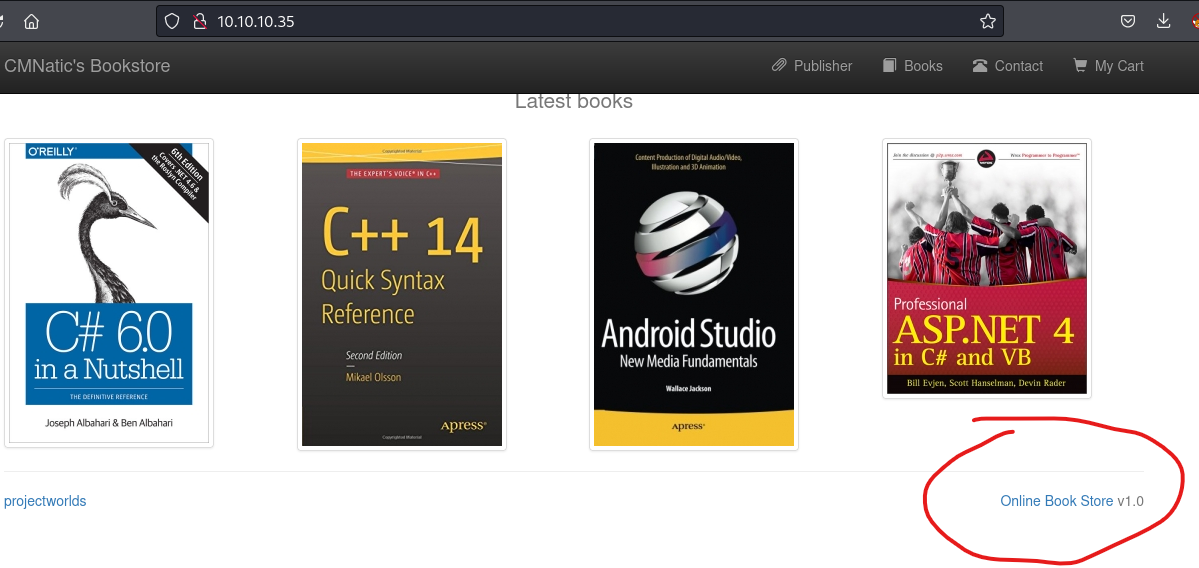Open the projectworlds footer link
The width and height of the screenshot is (1199, 568).
(45, 501)
